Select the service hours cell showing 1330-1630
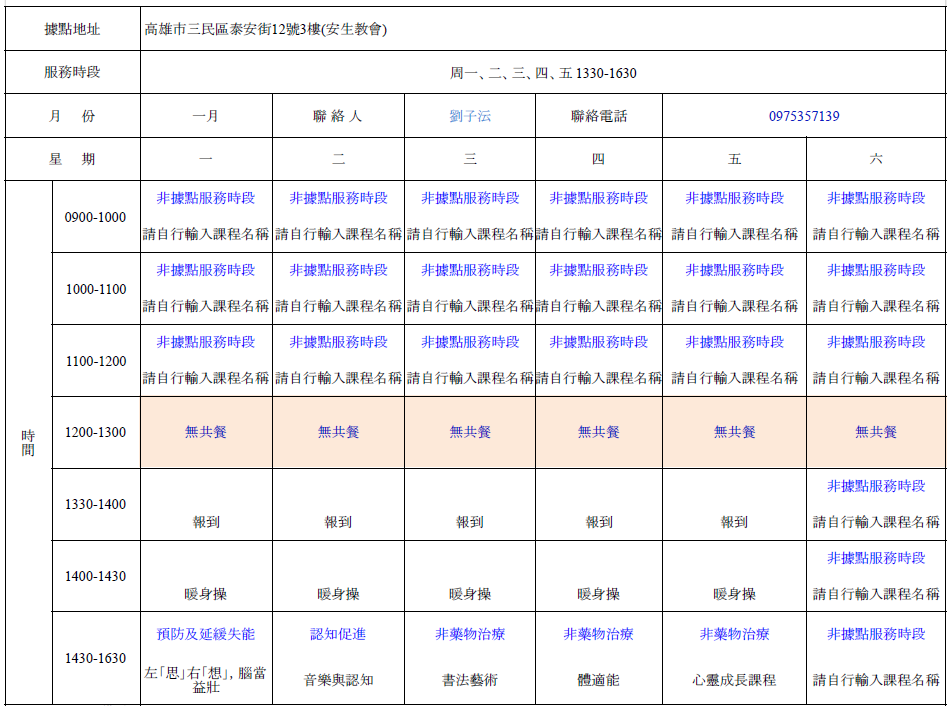The height and width of the screenshot is (706, 947). tap(542, 73)
